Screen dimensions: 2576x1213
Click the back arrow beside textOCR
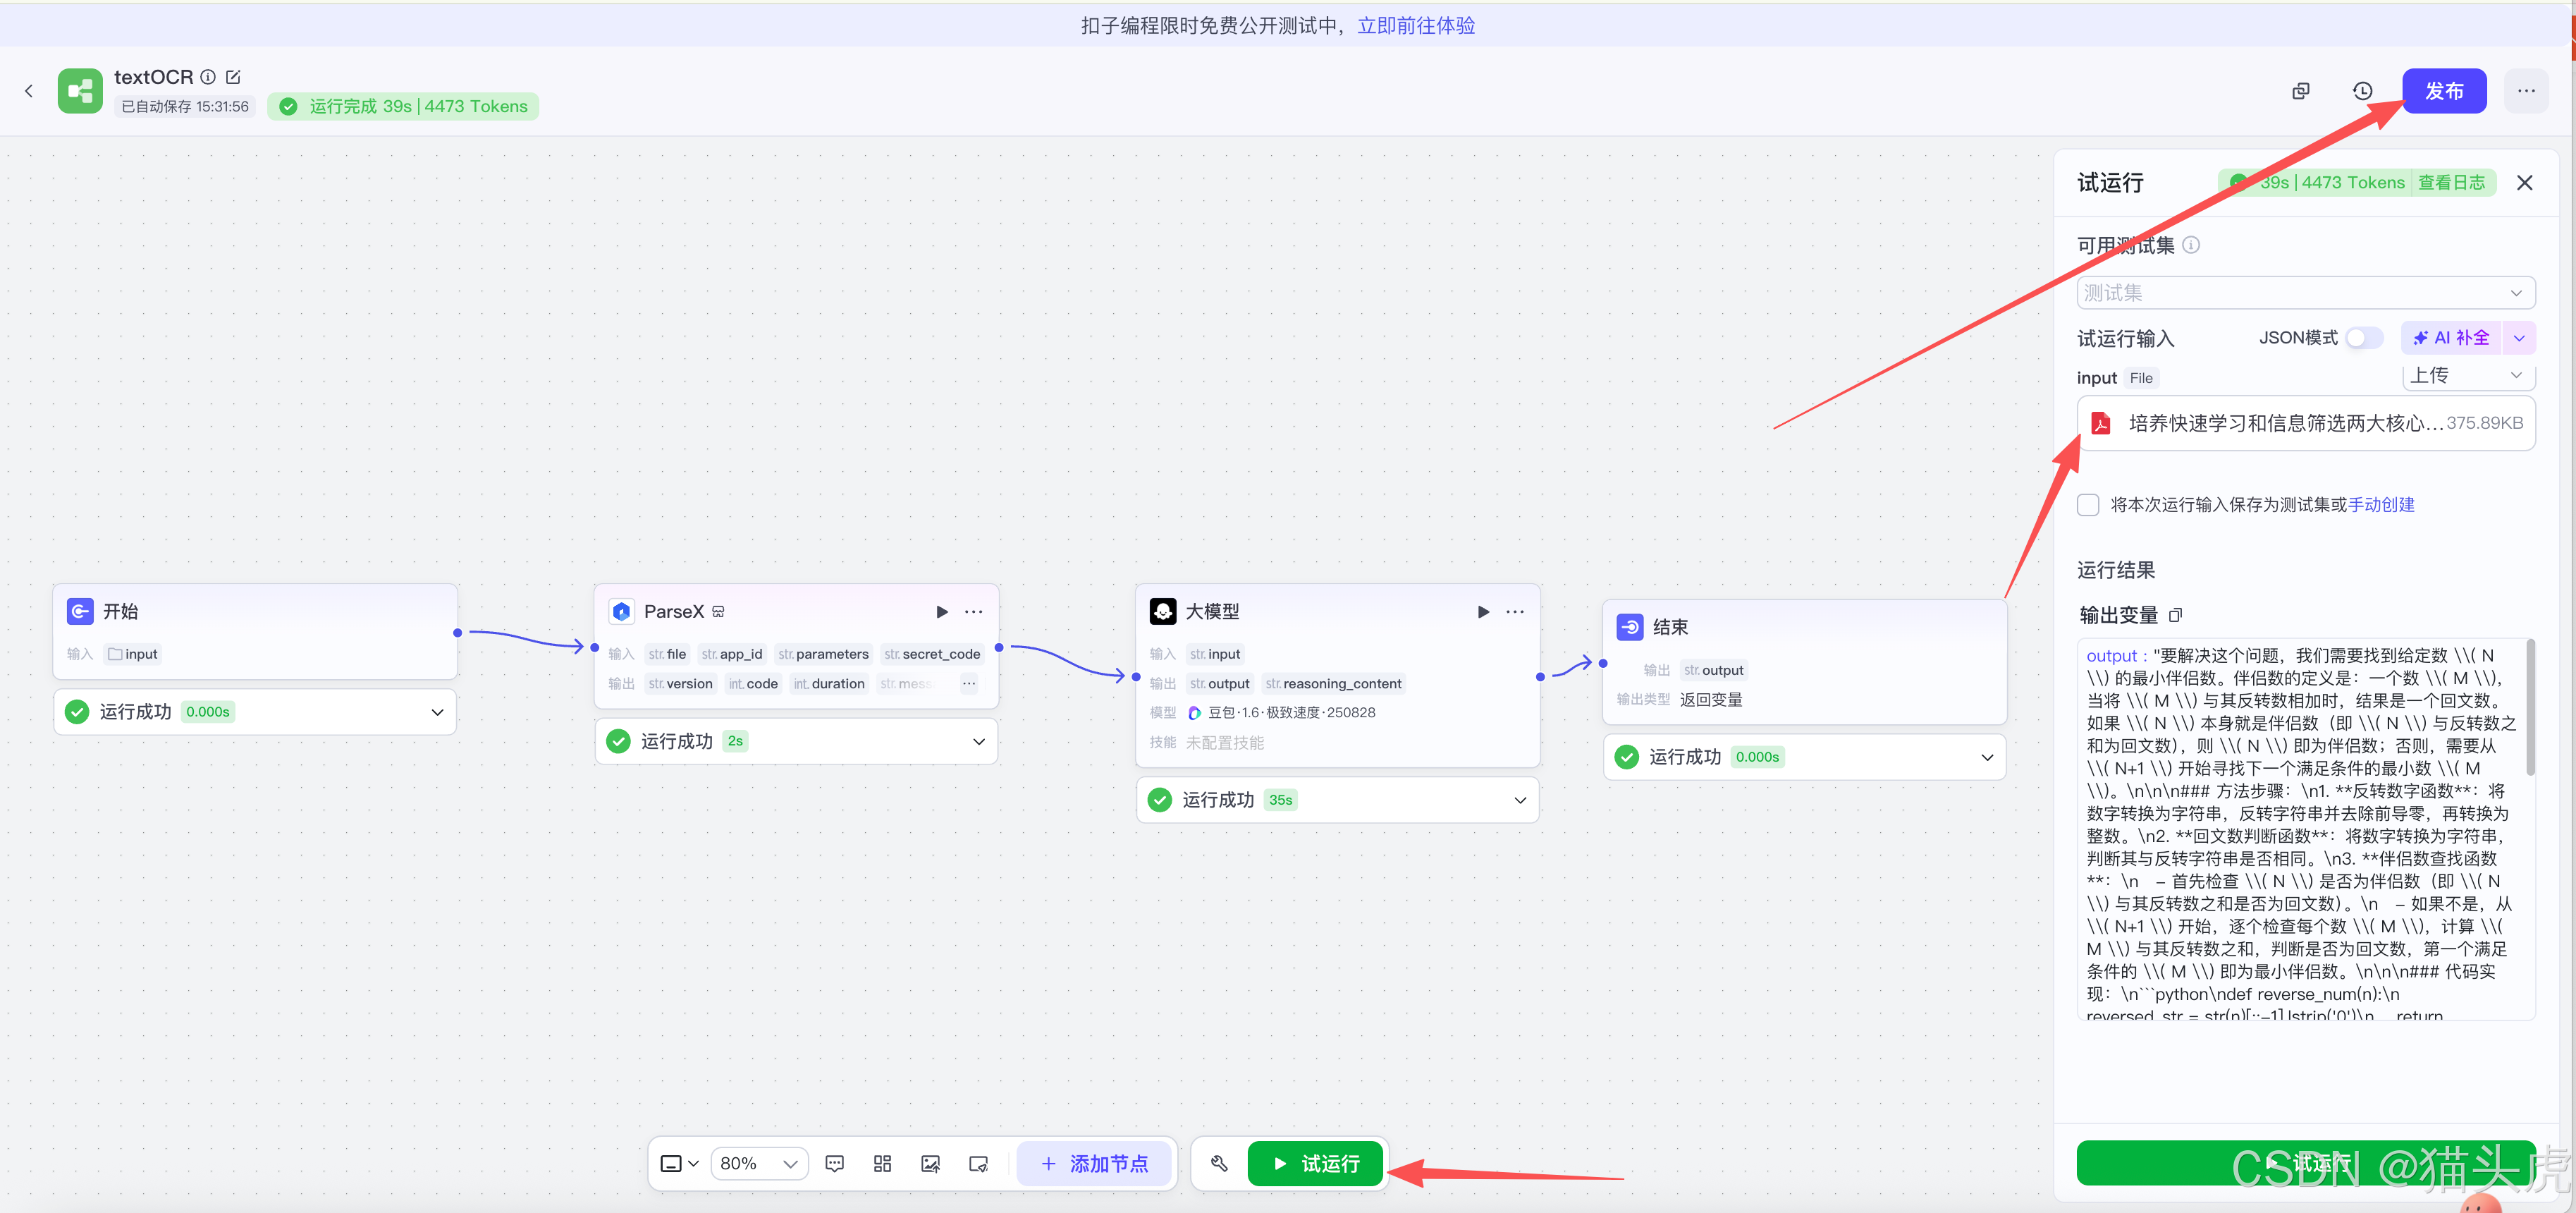click(29, 91)
